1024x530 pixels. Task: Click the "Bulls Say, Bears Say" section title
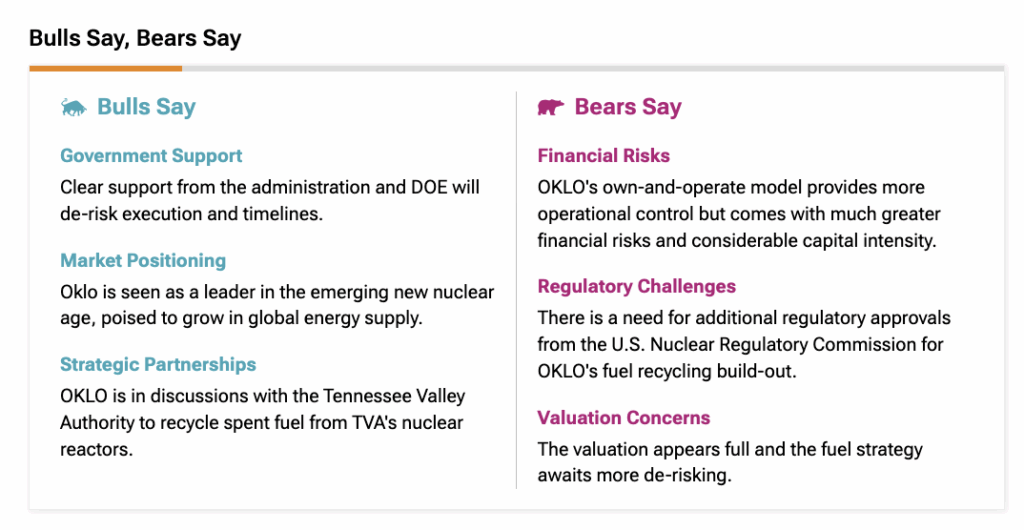(135, 39)
